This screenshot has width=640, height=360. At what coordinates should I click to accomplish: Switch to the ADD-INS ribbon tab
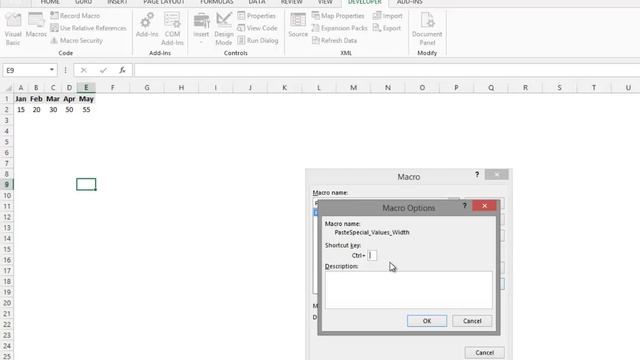(409, 2)
